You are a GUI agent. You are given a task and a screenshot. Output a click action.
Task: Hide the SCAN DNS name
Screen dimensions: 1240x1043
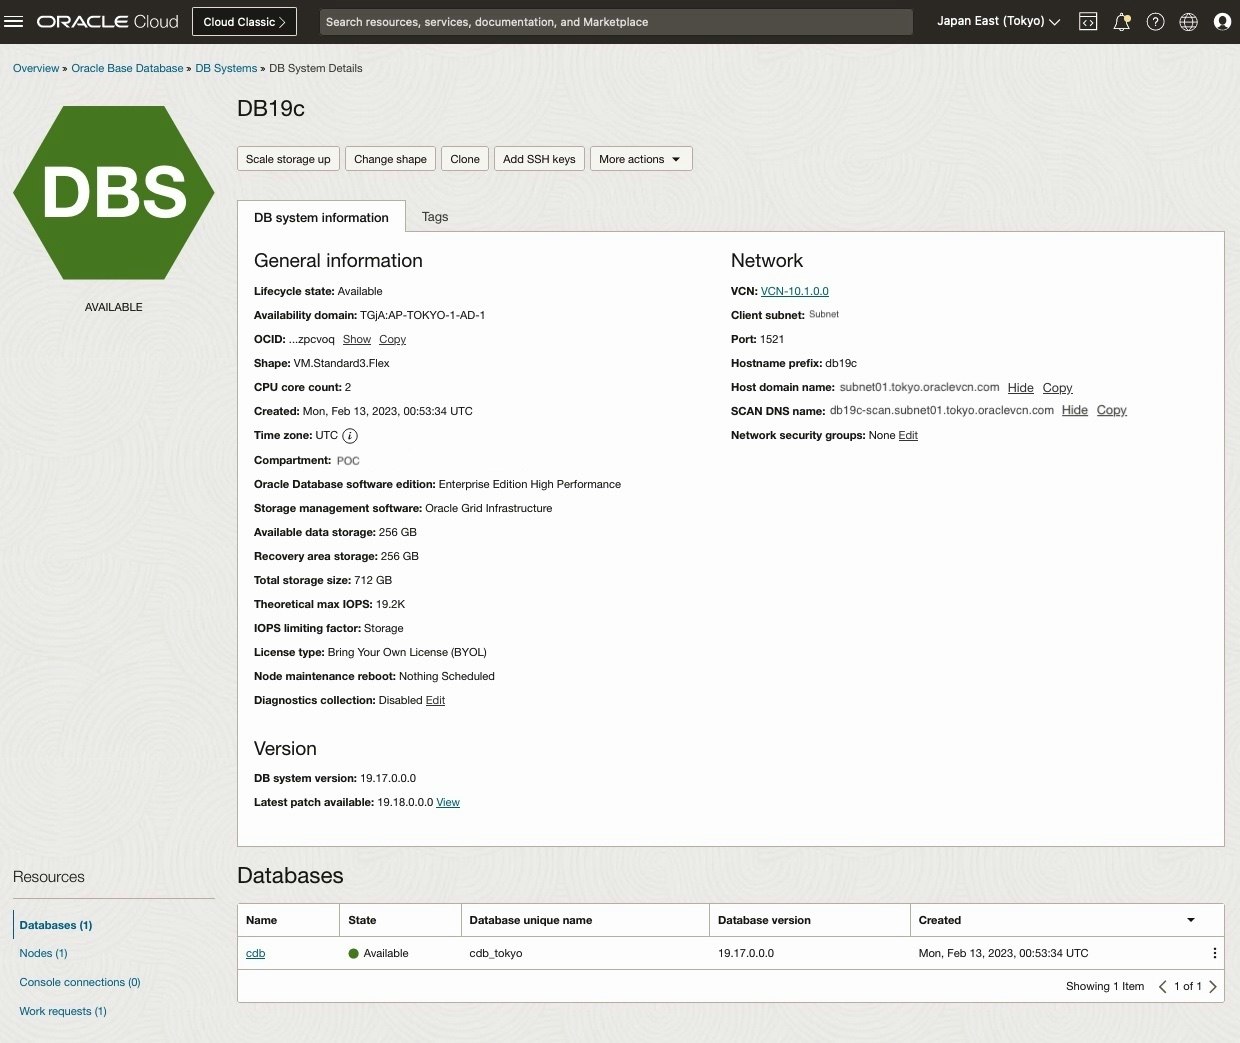1075,411
